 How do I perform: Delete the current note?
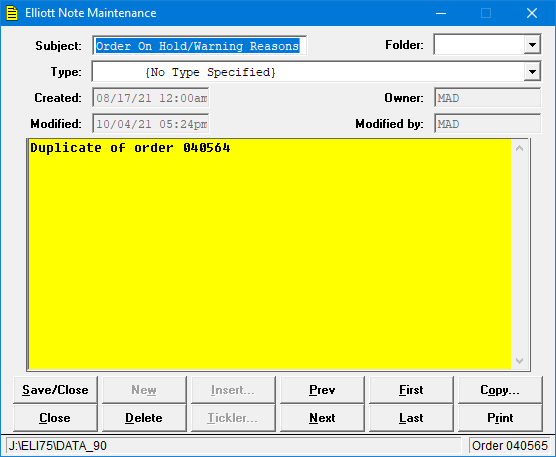click(144, 418)
